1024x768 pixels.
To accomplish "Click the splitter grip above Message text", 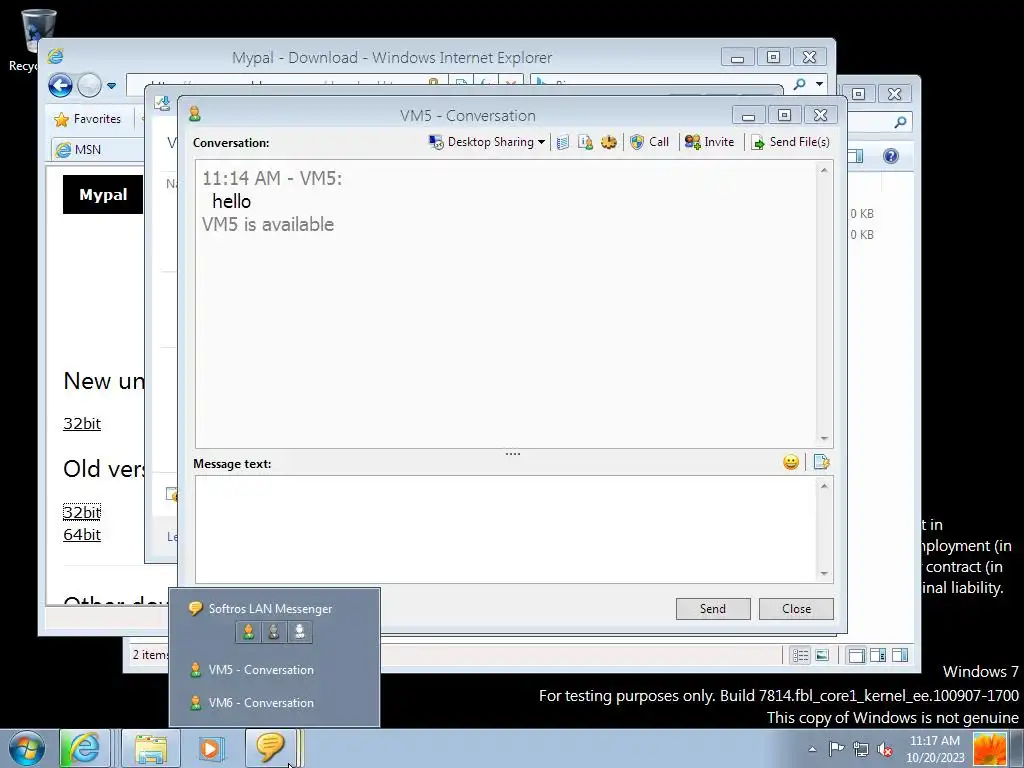I will pyautogui.click(x=513, y=453).
